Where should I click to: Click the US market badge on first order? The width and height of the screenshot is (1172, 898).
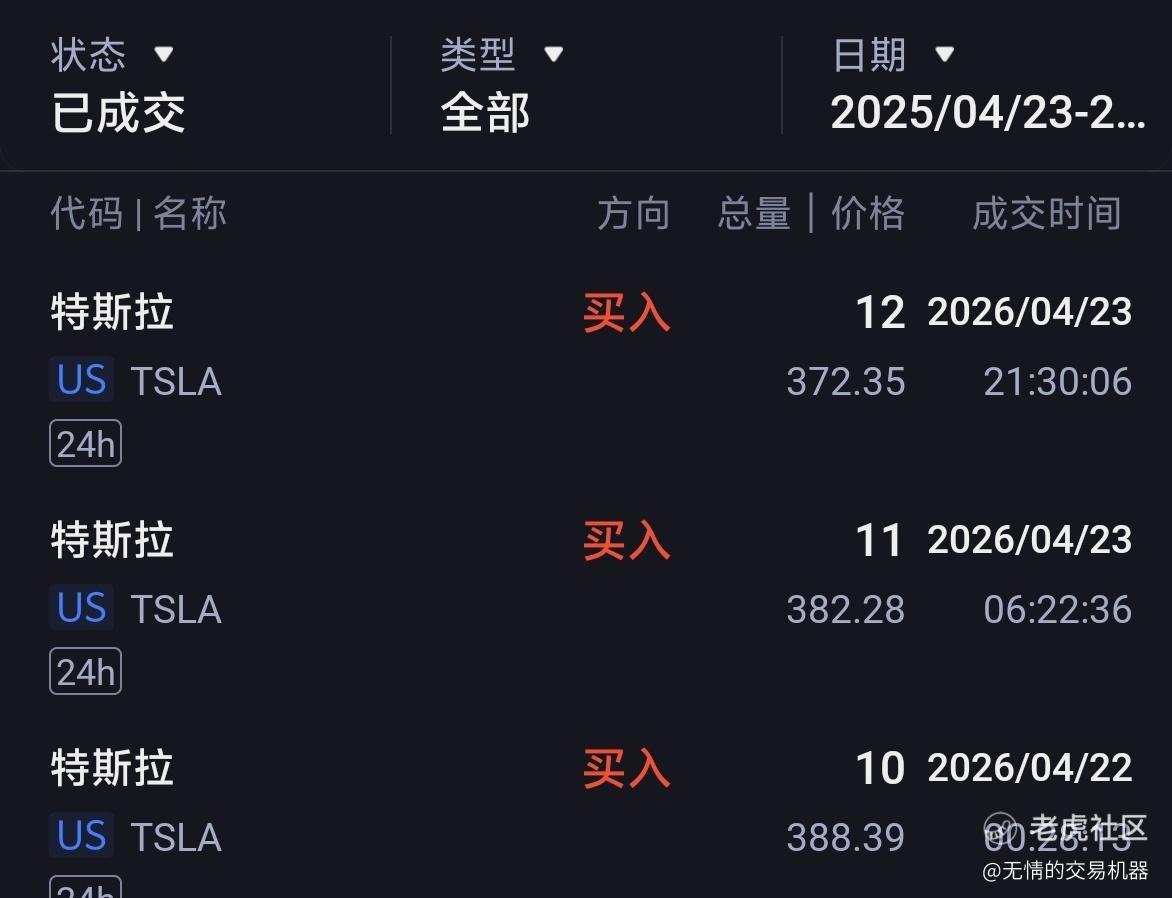[81, 381]
